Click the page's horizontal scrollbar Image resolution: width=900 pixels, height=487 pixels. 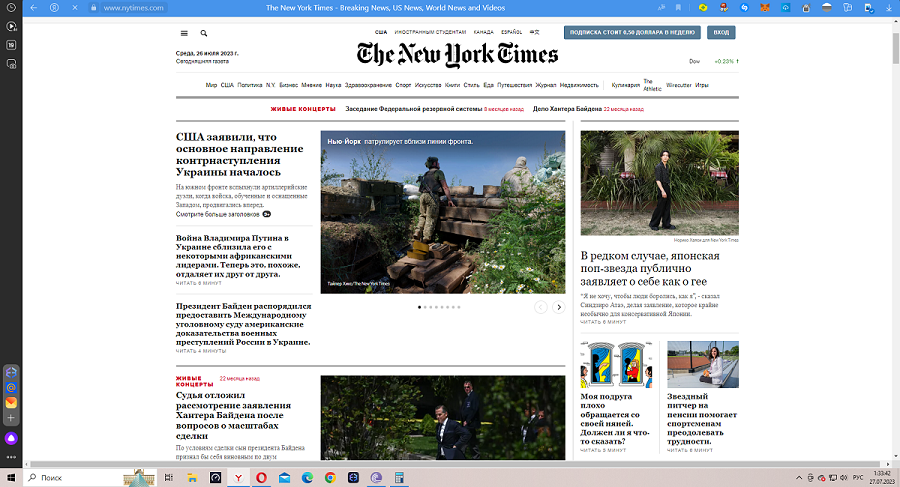(455, 464)
